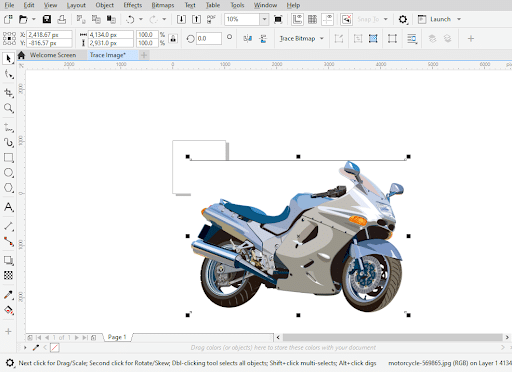Click the Import icon
This screenshot has height=372, width=512.
point(181,19)
